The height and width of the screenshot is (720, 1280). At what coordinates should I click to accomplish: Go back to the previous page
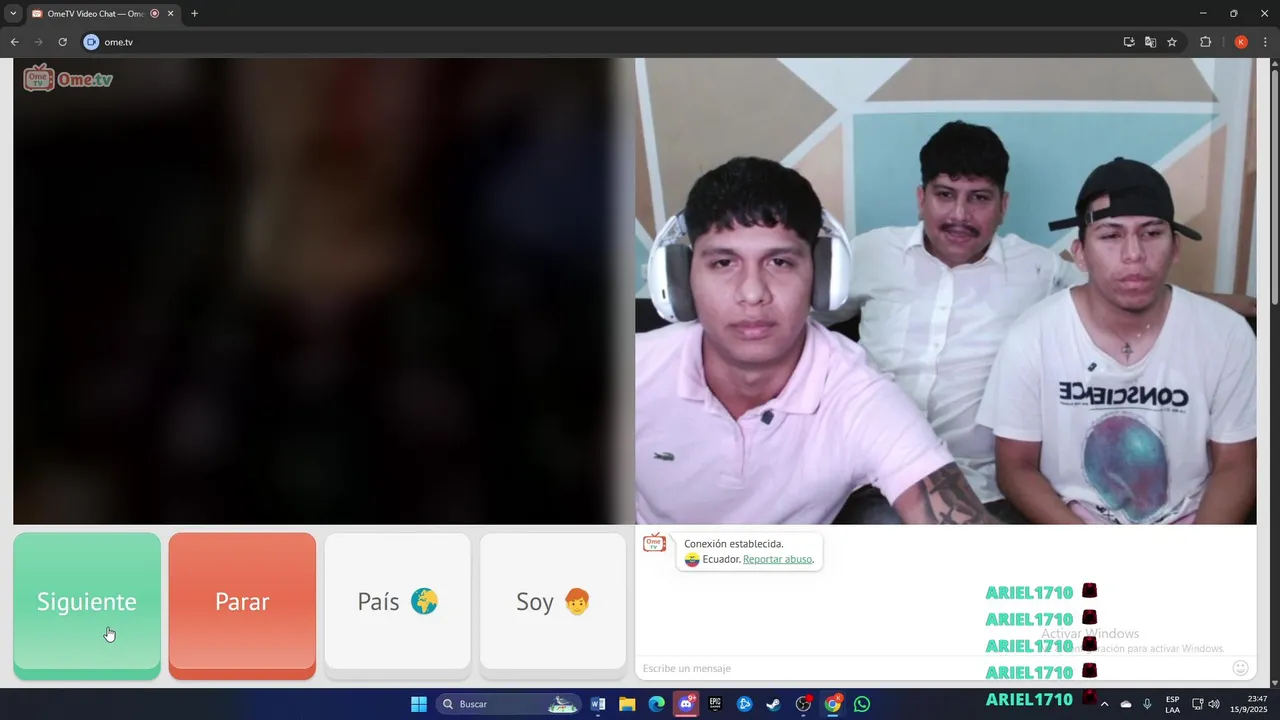pos(14,42)
